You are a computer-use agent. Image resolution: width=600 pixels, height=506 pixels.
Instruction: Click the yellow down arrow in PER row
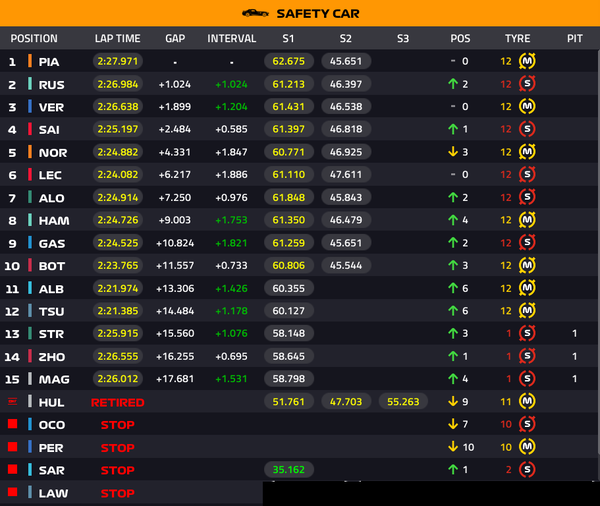coord(453,447)
